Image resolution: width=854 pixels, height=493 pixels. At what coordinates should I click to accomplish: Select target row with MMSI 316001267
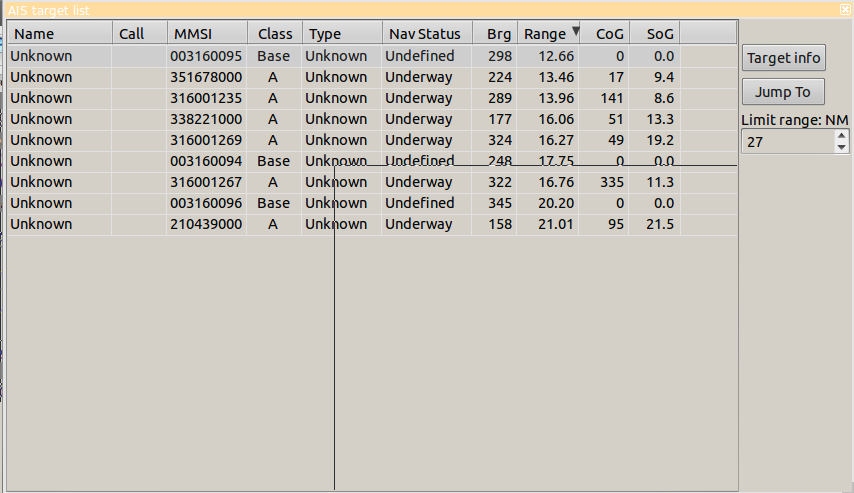click(206, 182)
